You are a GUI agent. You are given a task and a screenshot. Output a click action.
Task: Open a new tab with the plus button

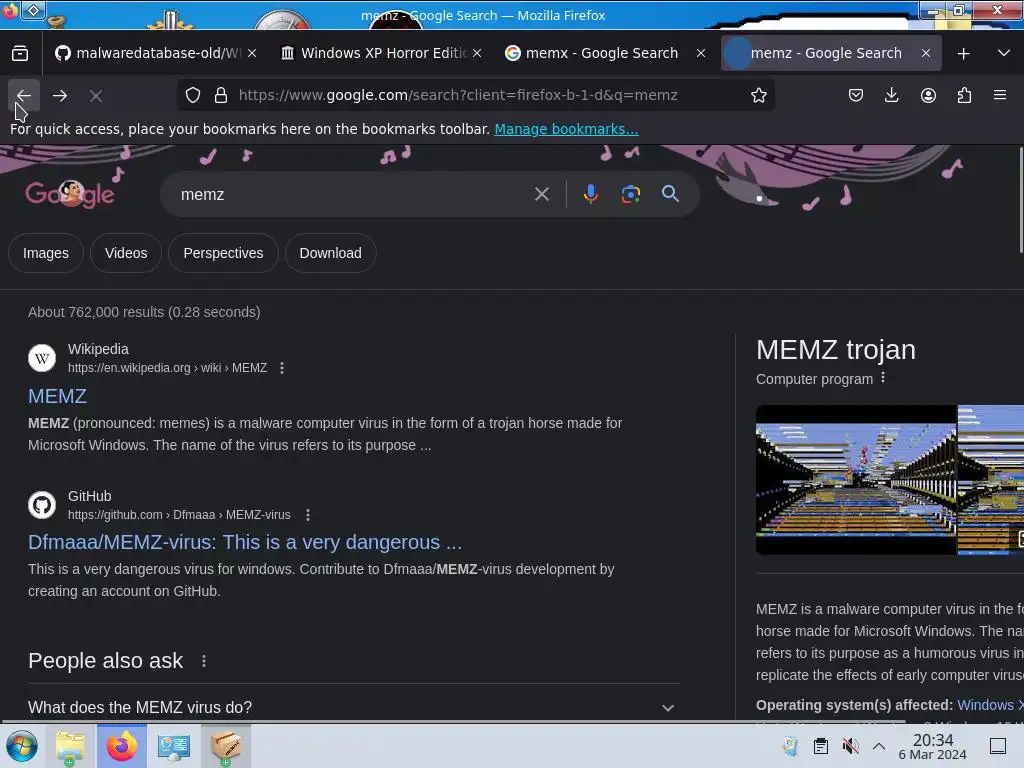963,54
